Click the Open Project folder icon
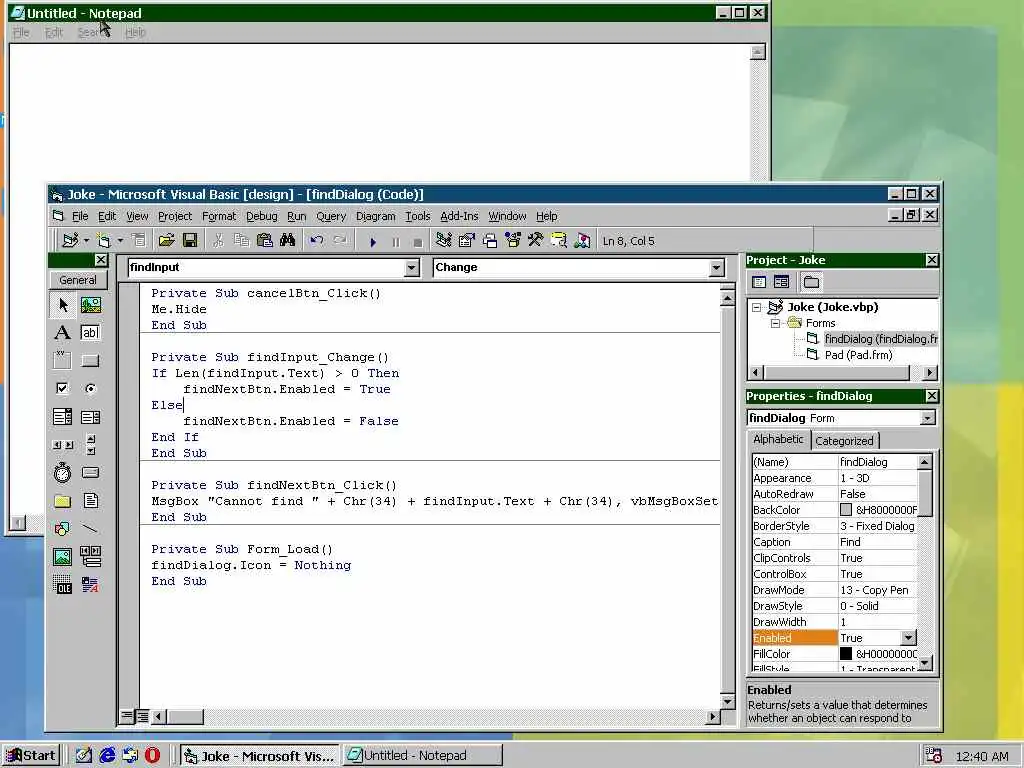Image resolution: width=1024 pixels, height=768 pixels. pos(167,240)
